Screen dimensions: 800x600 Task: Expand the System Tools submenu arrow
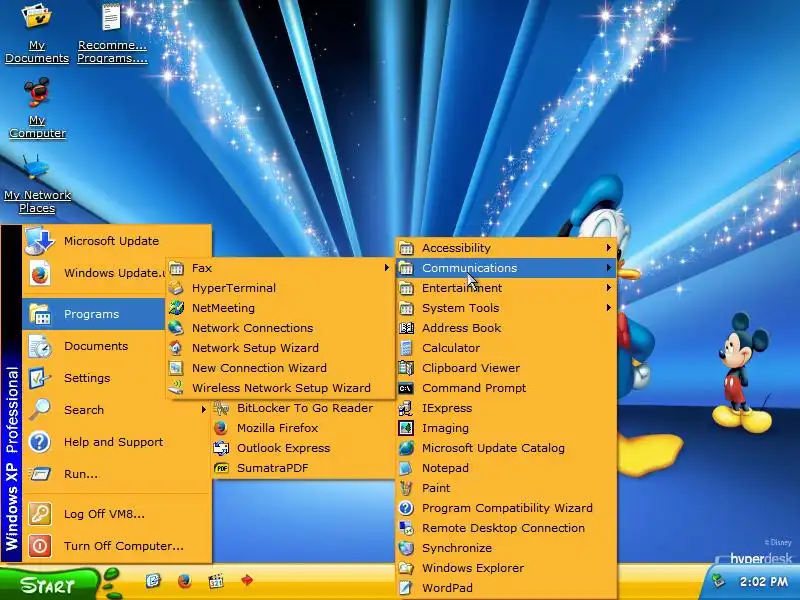[608, 308]
